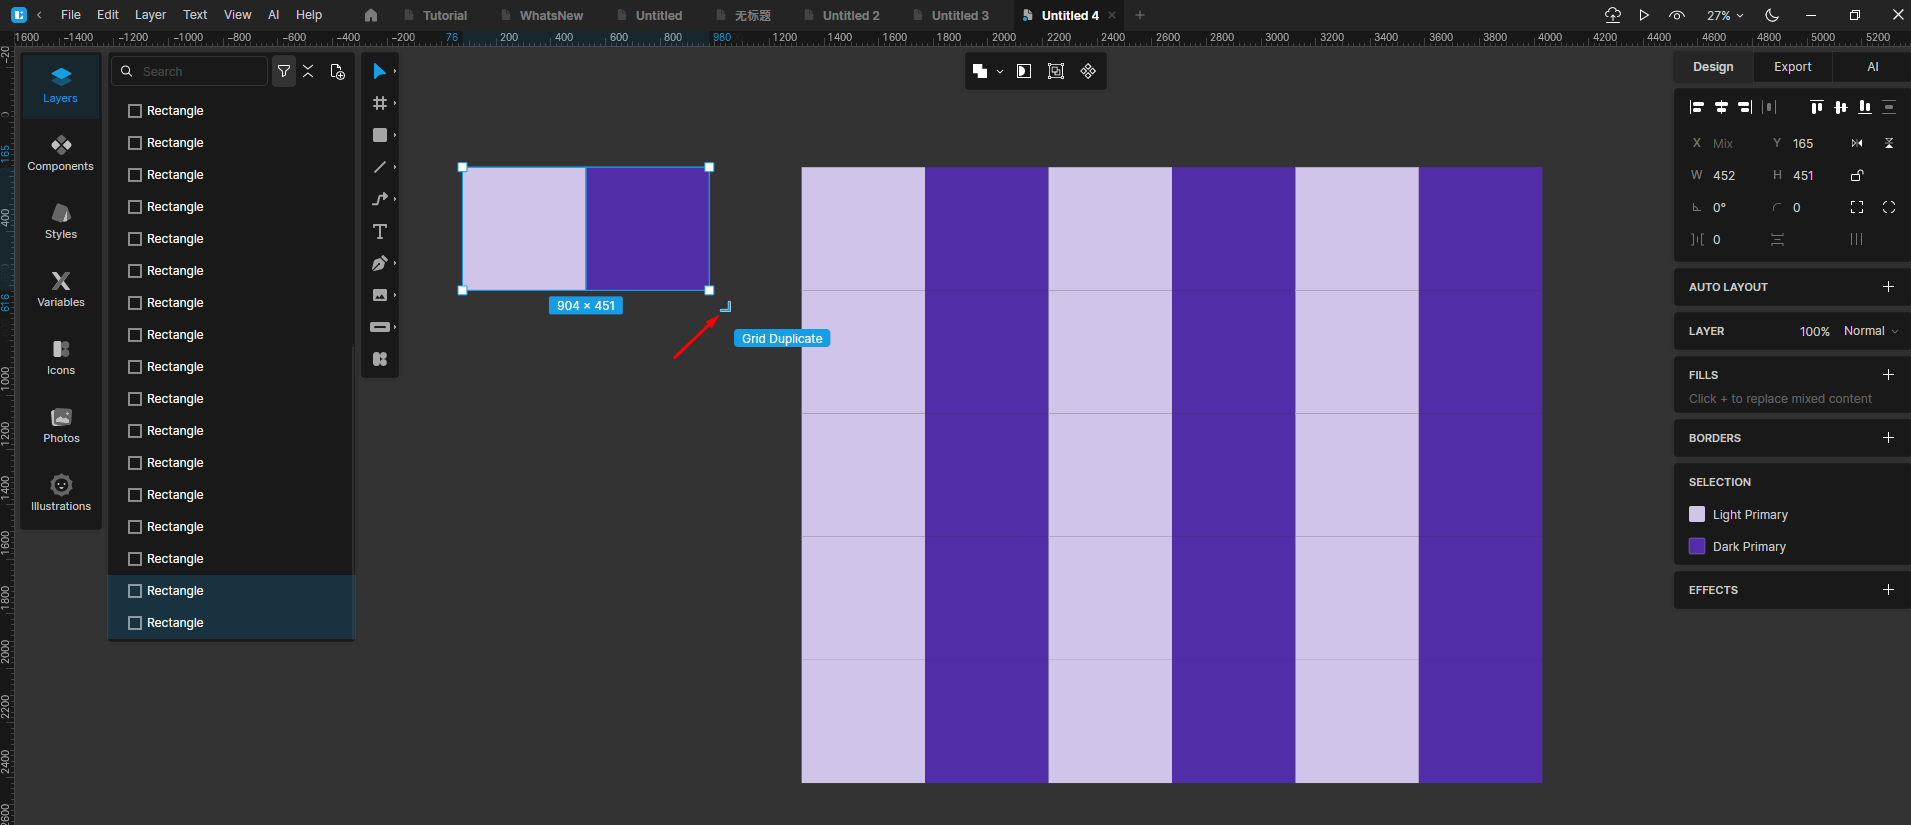
Task: Select the Line tool
Action: coord(379,167)
